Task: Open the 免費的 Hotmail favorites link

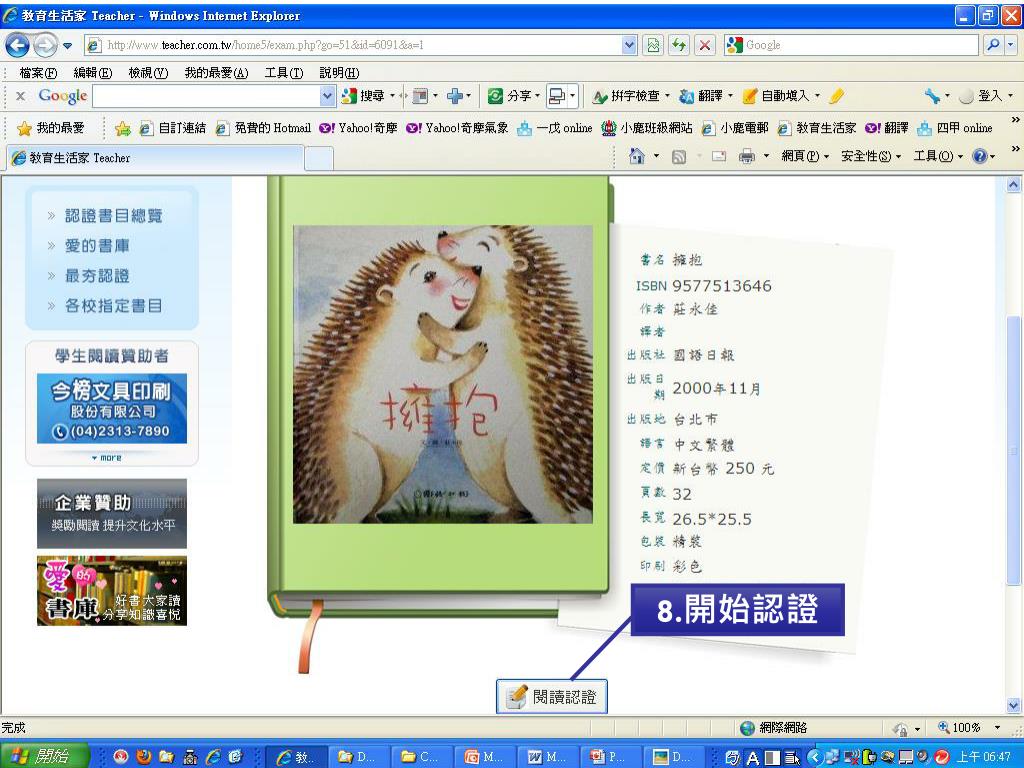Action: click(263, 128)
